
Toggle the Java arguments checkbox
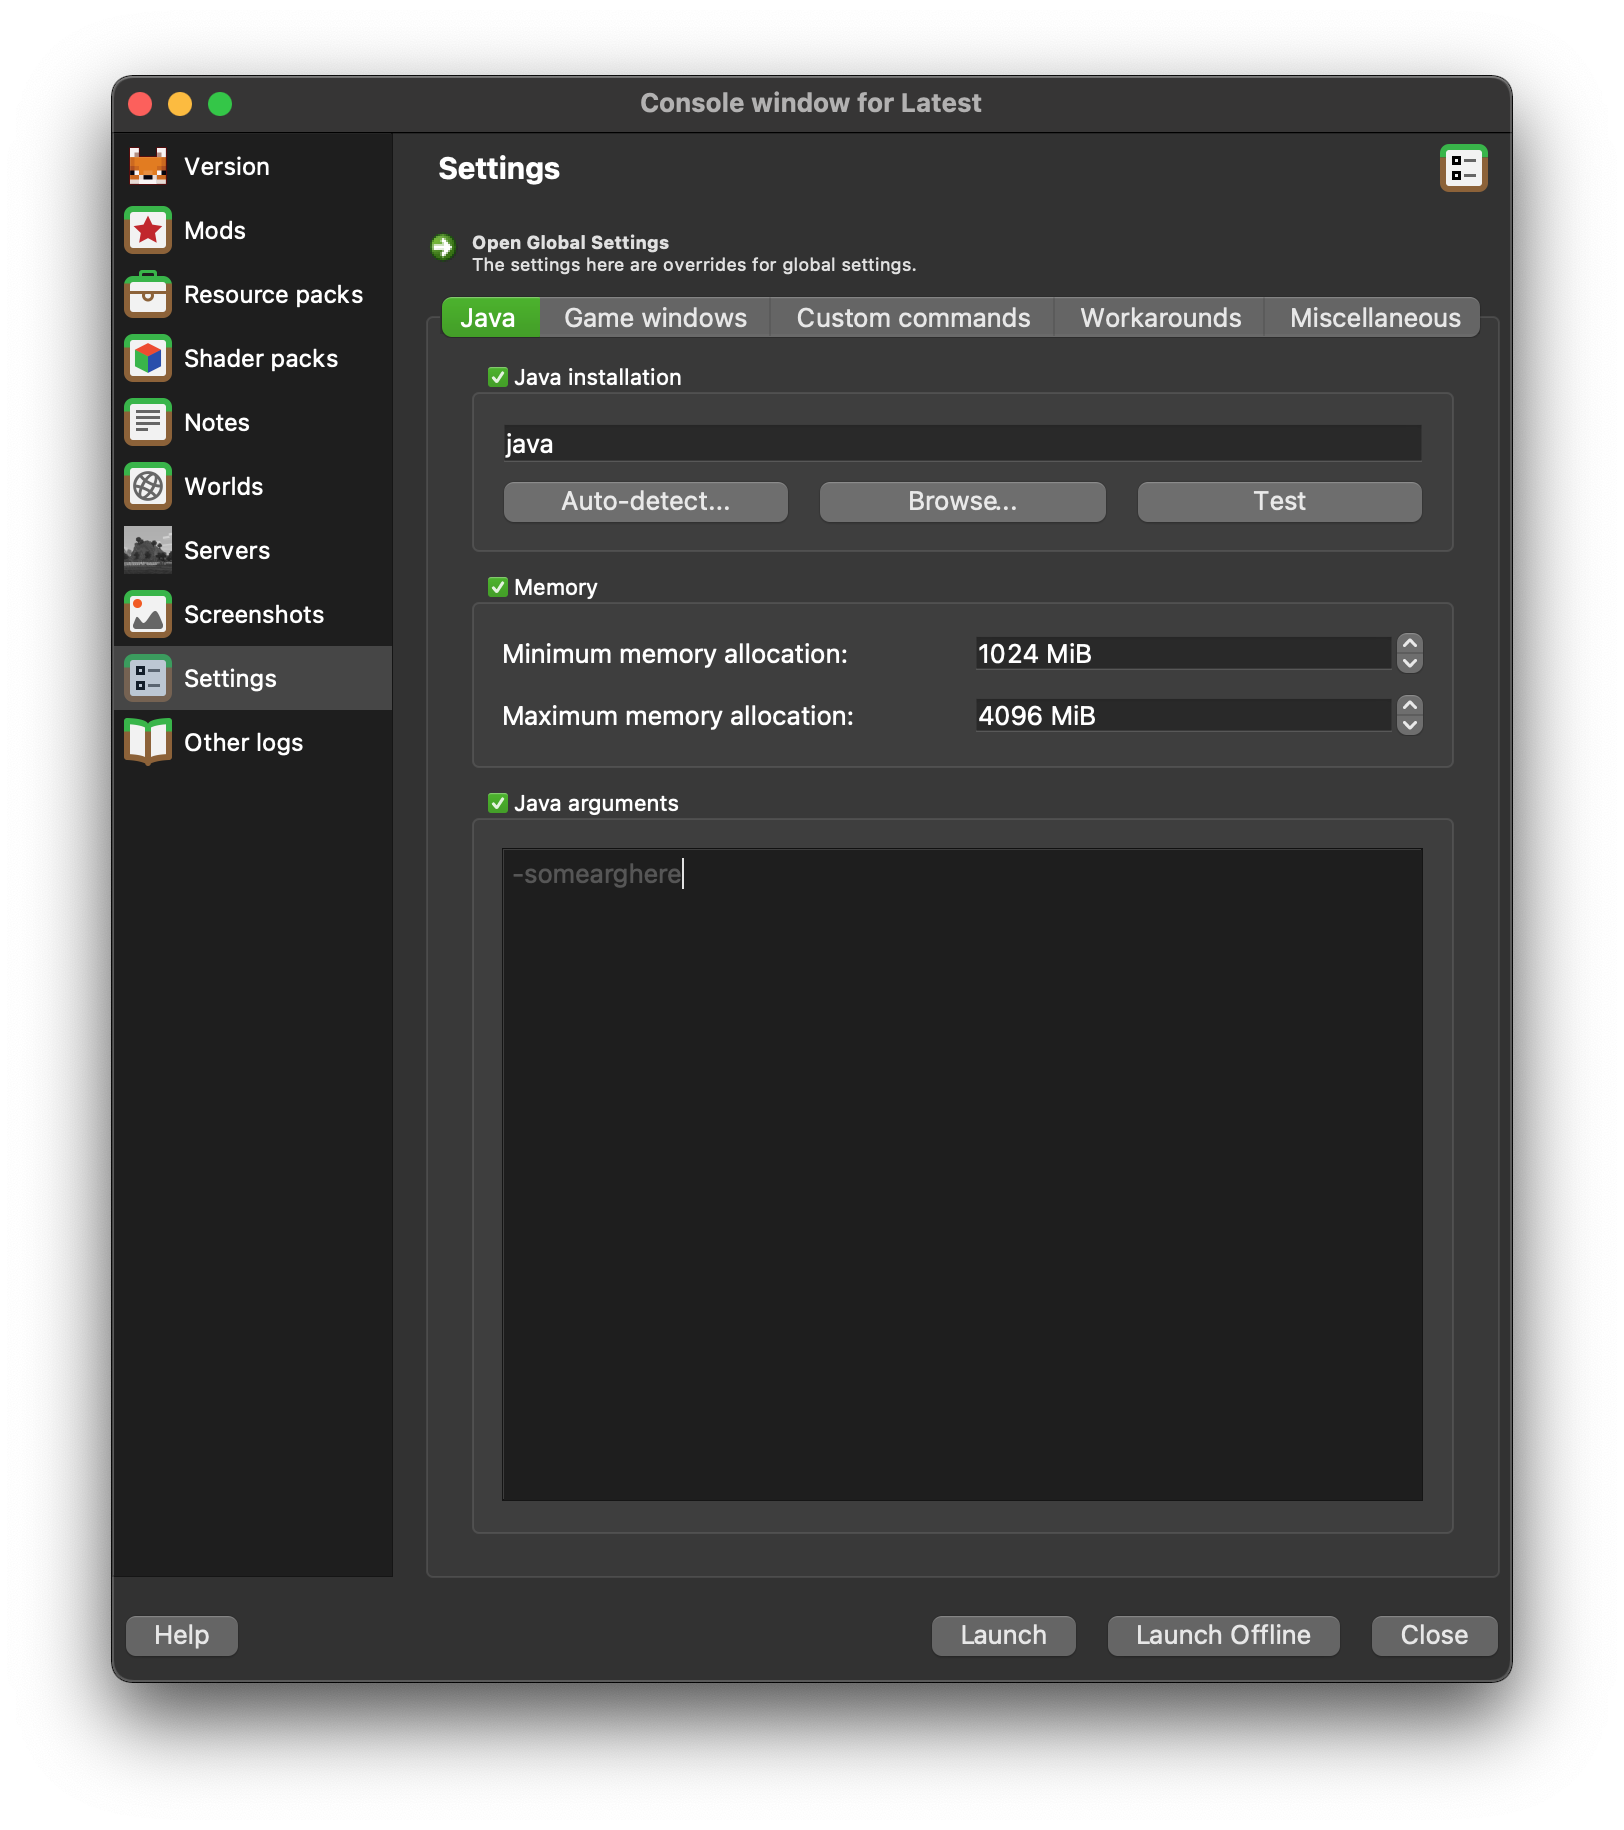coord(497,802)
